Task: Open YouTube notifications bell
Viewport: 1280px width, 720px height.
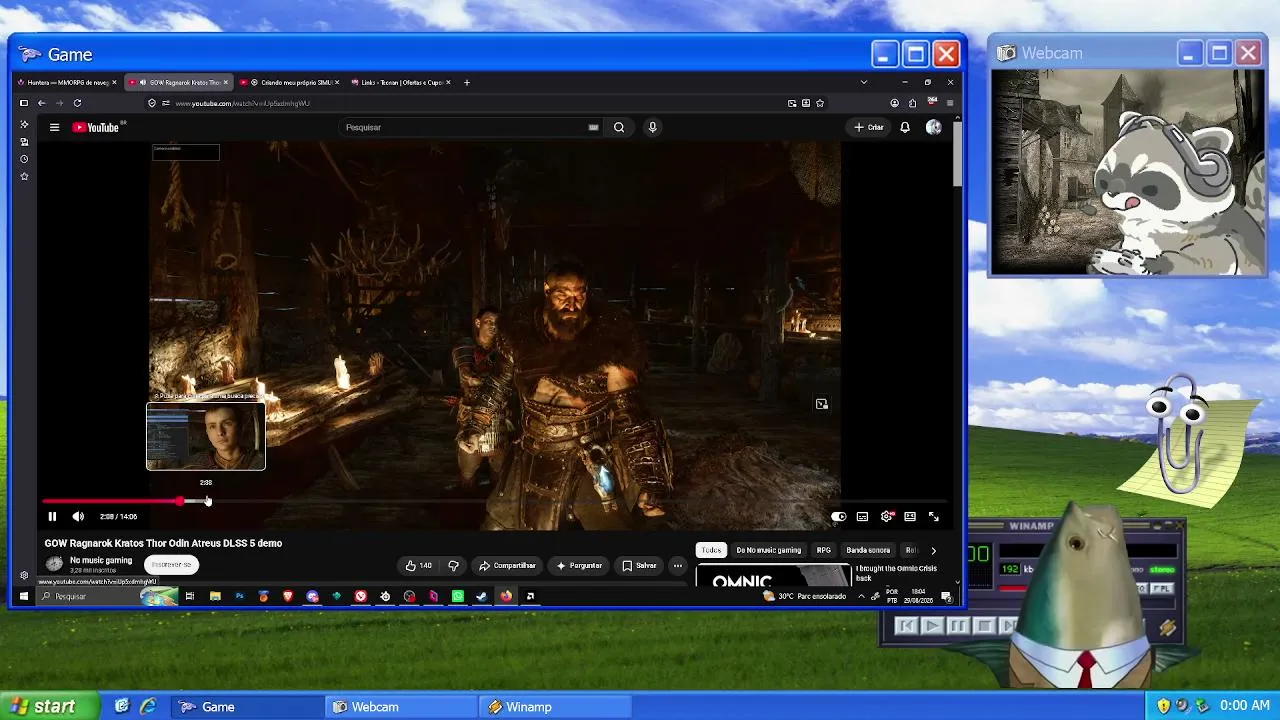Action: (905, 127)
